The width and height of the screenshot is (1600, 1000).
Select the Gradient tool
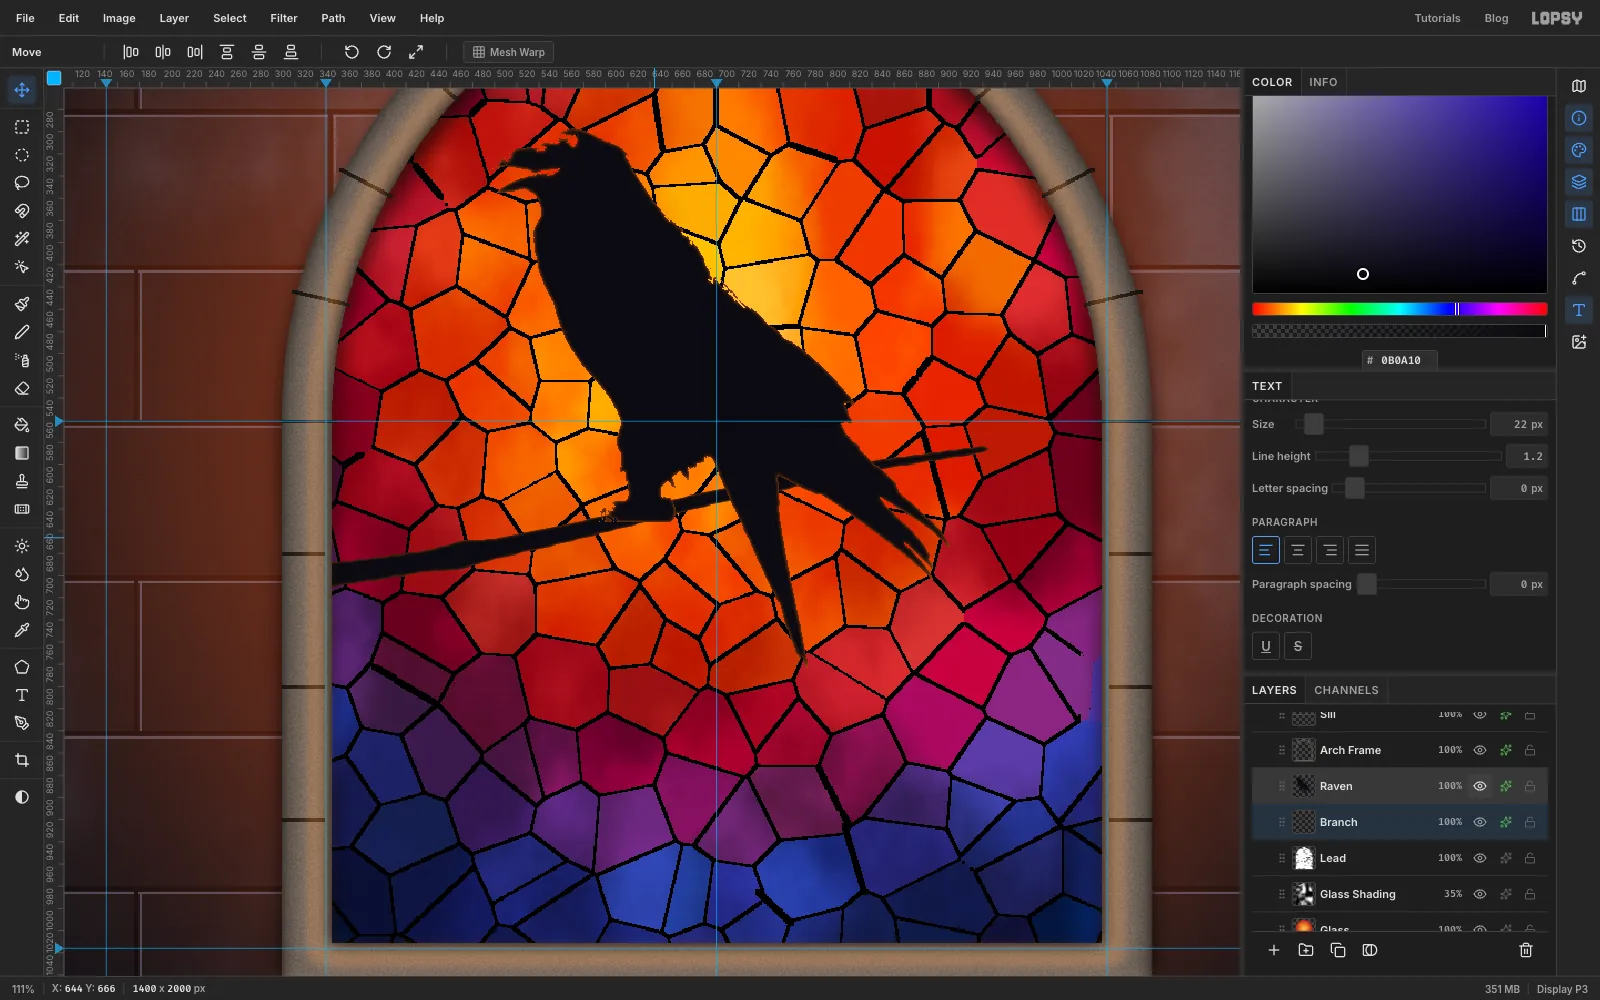(22, 453)
